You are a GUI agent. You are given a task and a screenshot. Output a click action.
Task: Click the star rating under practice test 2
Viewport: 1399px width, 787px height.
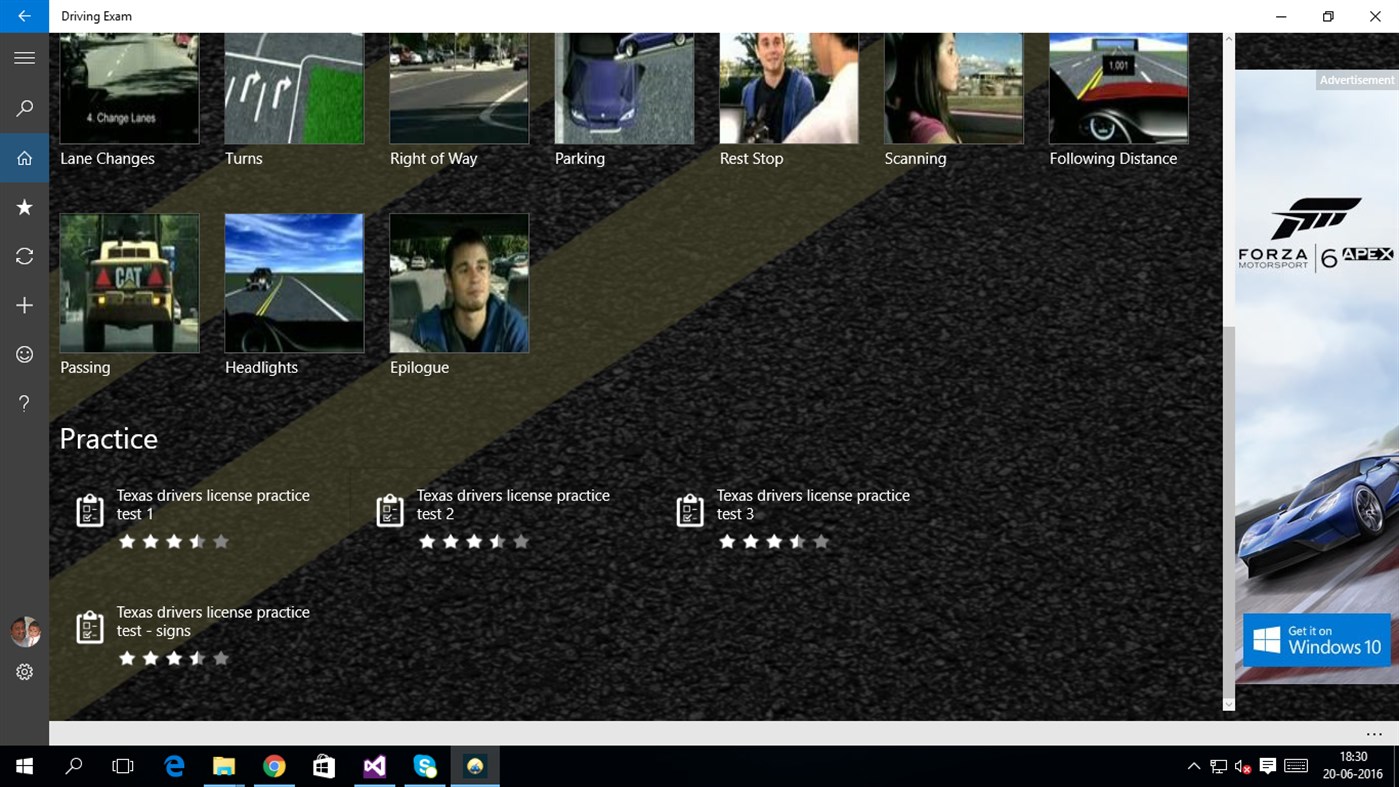coord(473,541)
